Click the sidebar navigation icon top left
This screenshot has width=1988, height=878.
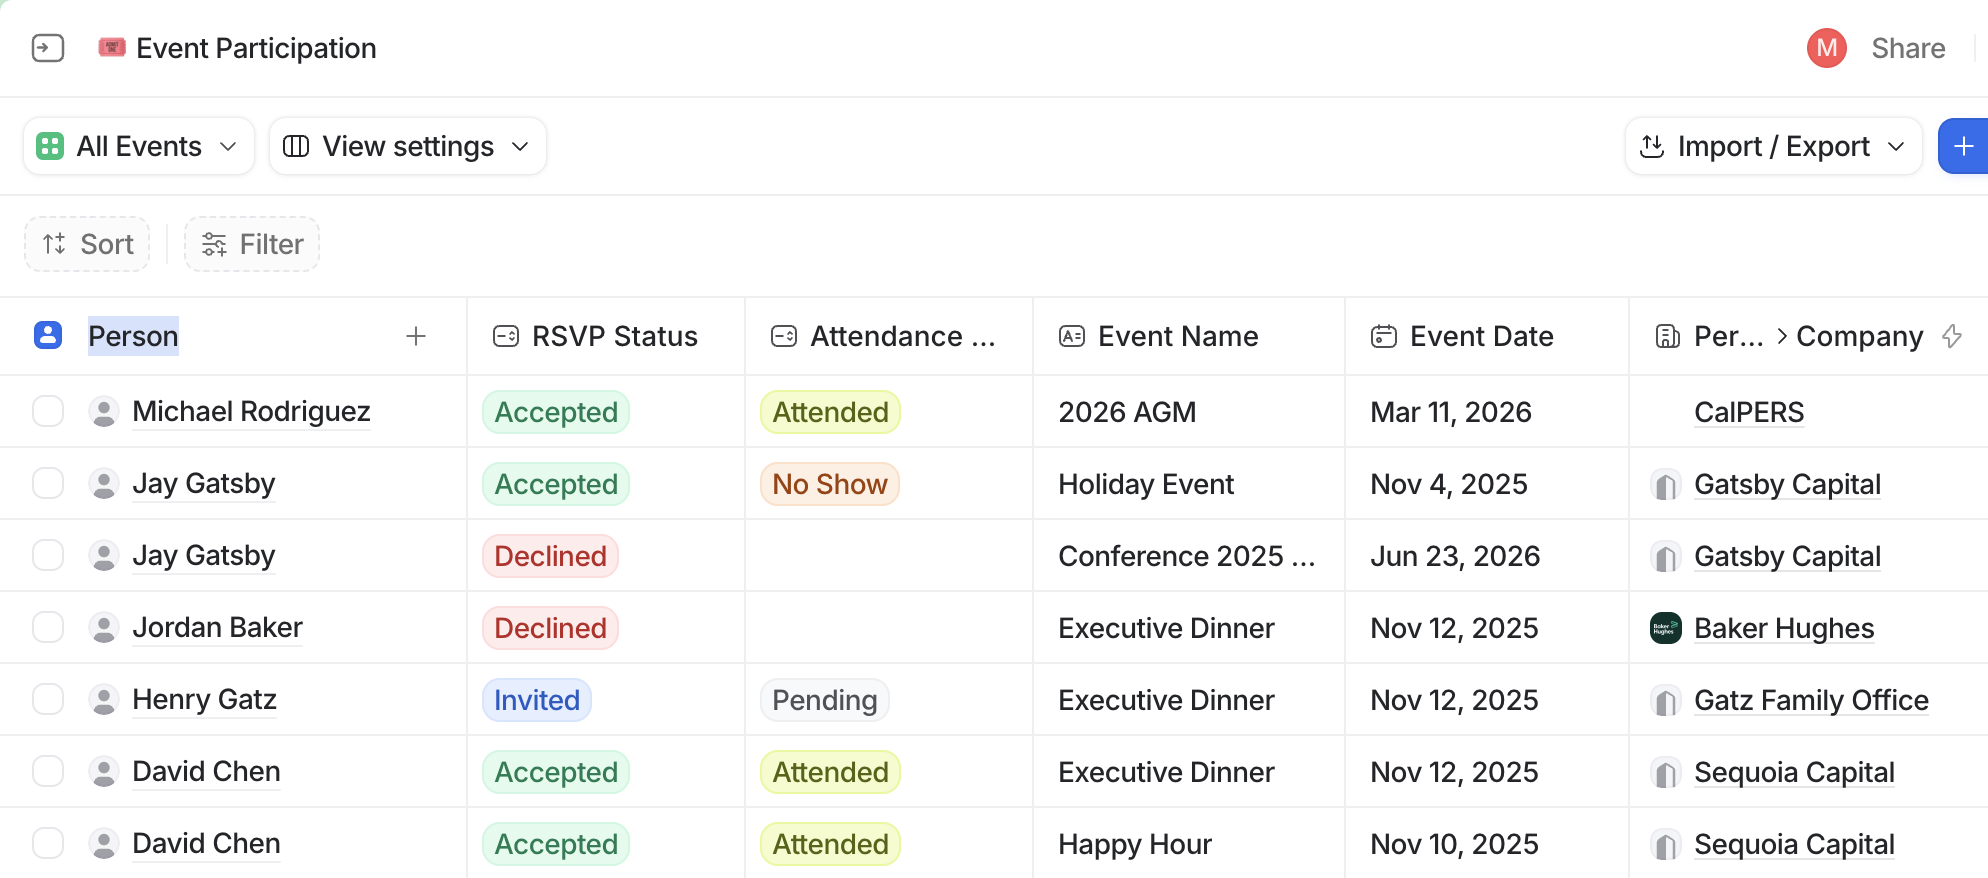pyautogui.click(x=48, y=47)
